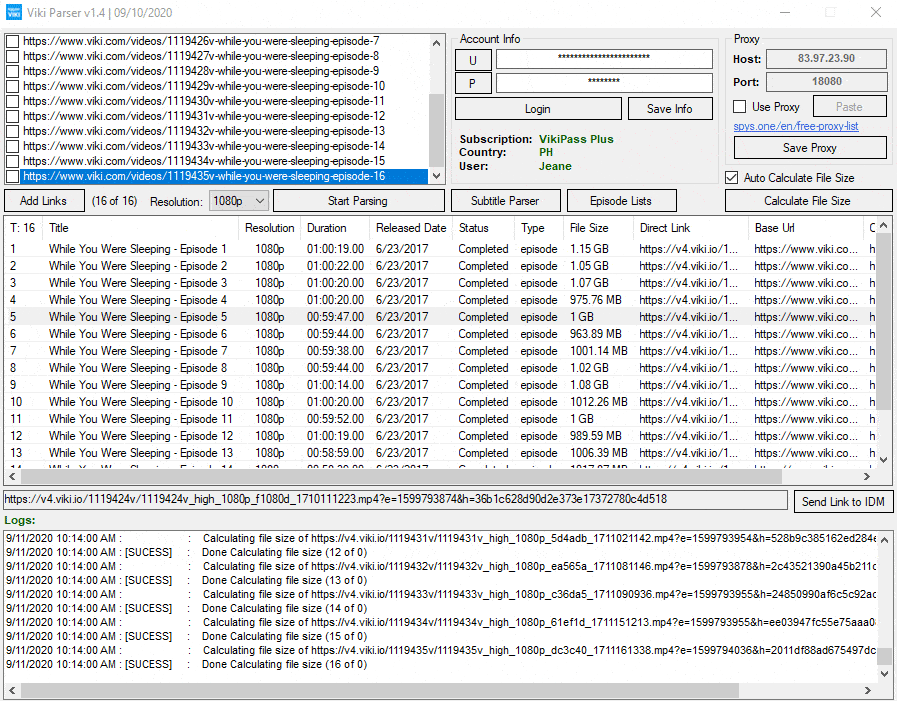Screen dimensions: 897x701
Task: Sort by Duration column header
Action: point(335,228)
